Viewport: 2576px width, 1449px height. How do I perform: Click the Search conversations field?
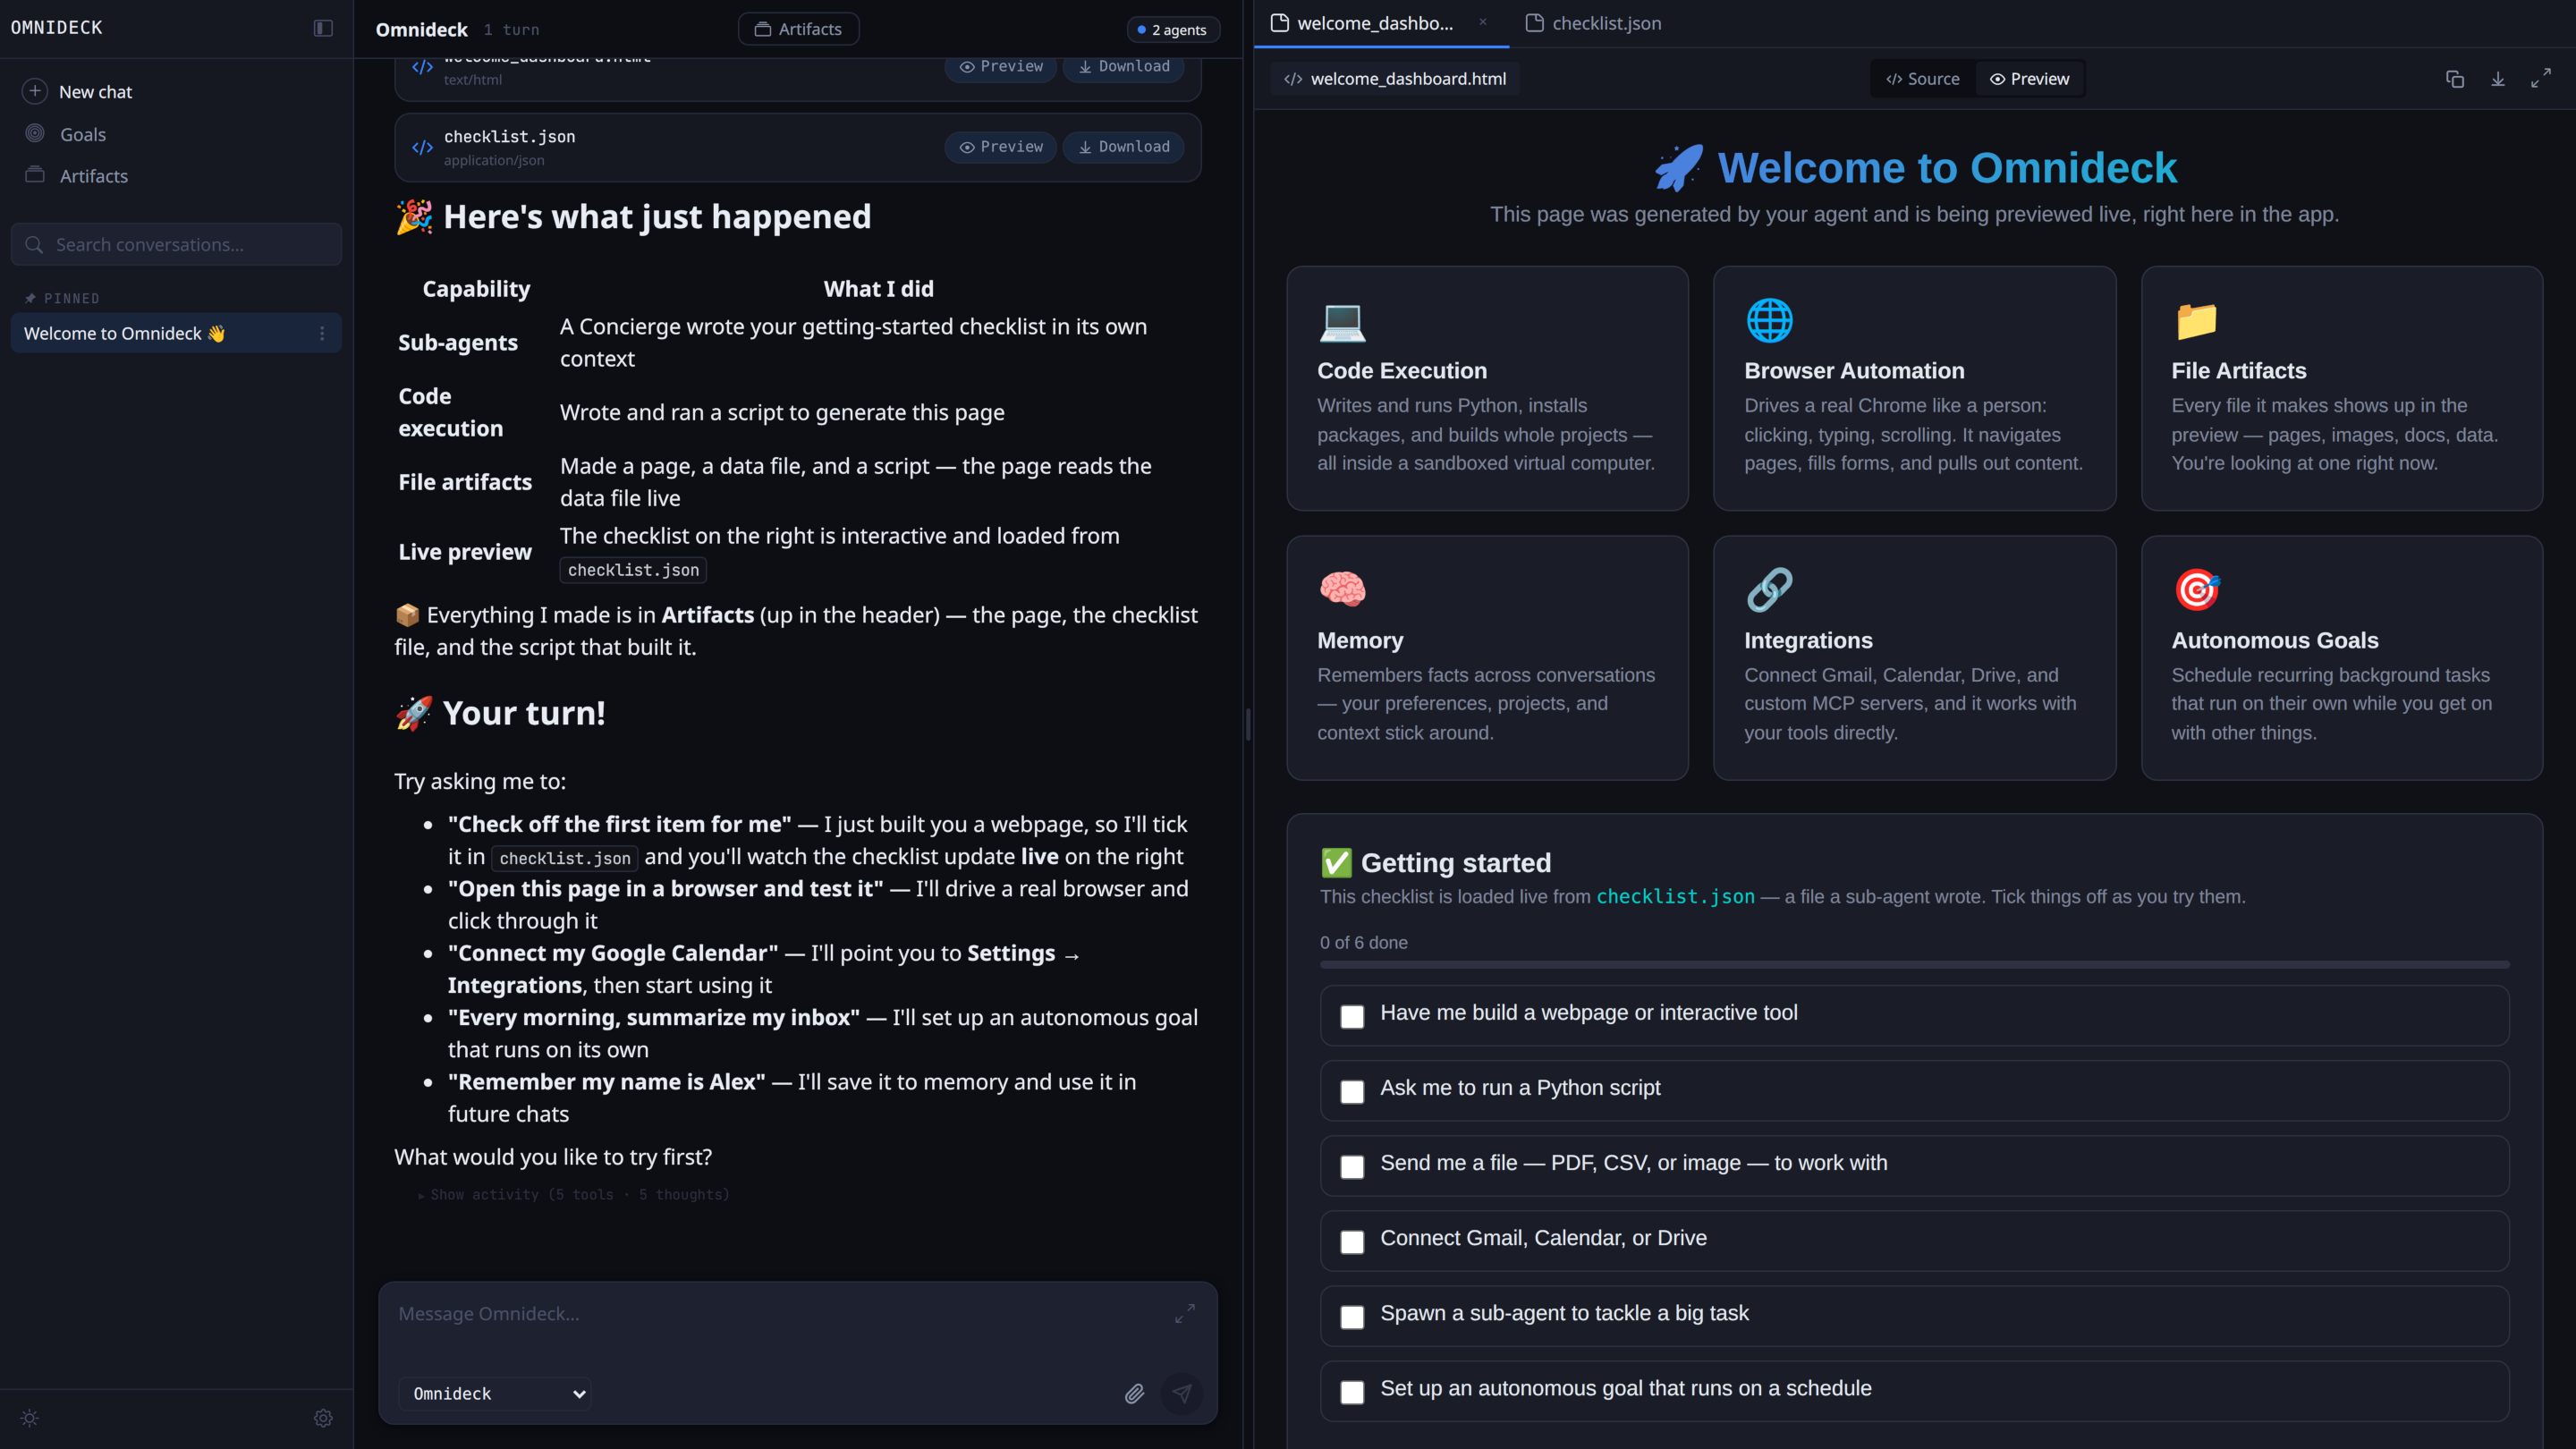(176, 245)
